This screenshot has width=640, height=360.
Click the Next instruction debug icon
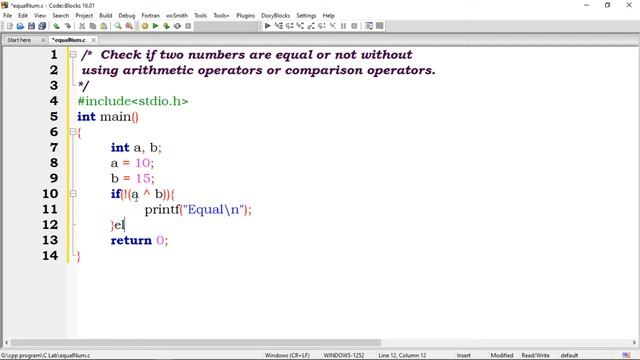click(x=322, y=26)
